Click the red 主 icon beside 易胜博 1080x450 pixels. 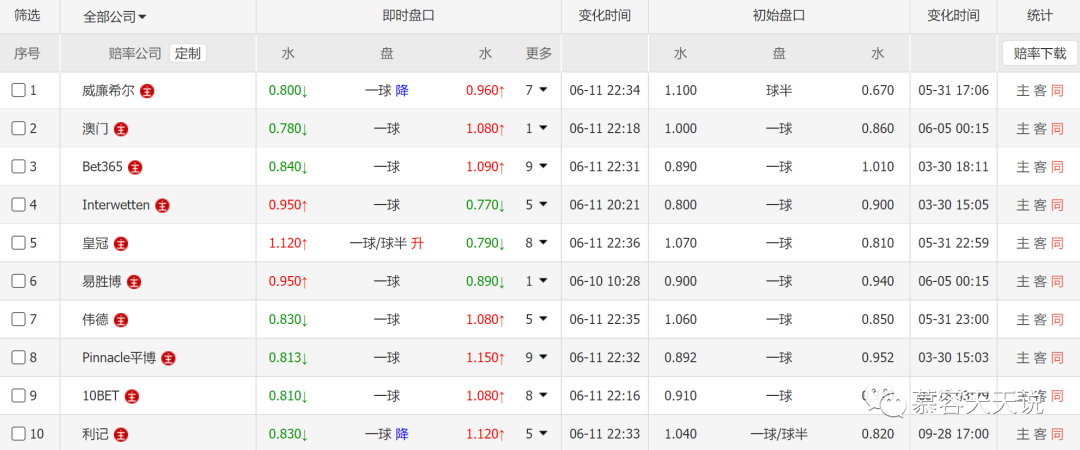(x=134, y=281)
